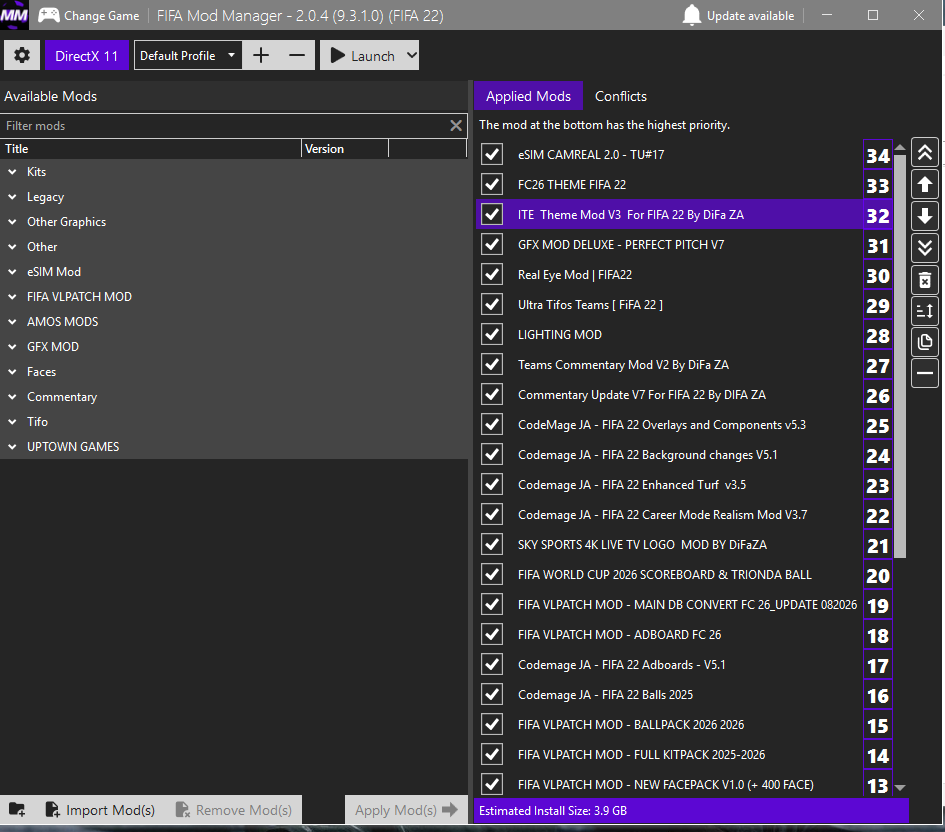Expand the Legacy category
The height and width of the screenshot is (832, 945).
[x=12, y=197]
